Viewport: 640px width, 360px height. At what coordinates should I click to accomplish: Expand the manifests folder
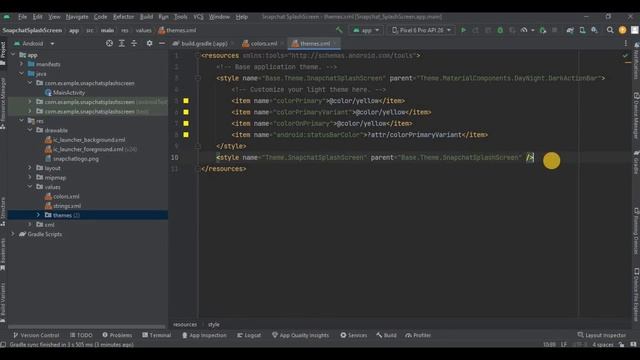[x=22, y=64]
